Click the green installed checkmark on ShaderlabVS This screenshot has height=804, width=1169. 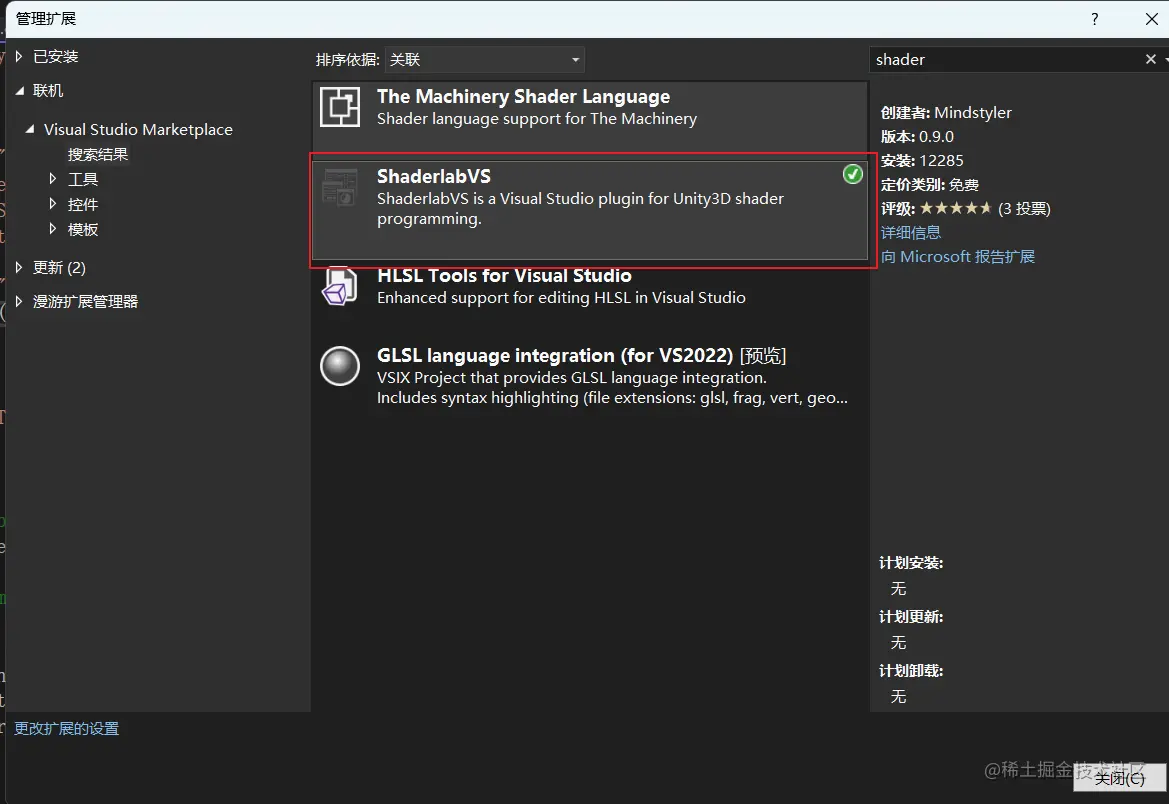[x=853, y=175]
